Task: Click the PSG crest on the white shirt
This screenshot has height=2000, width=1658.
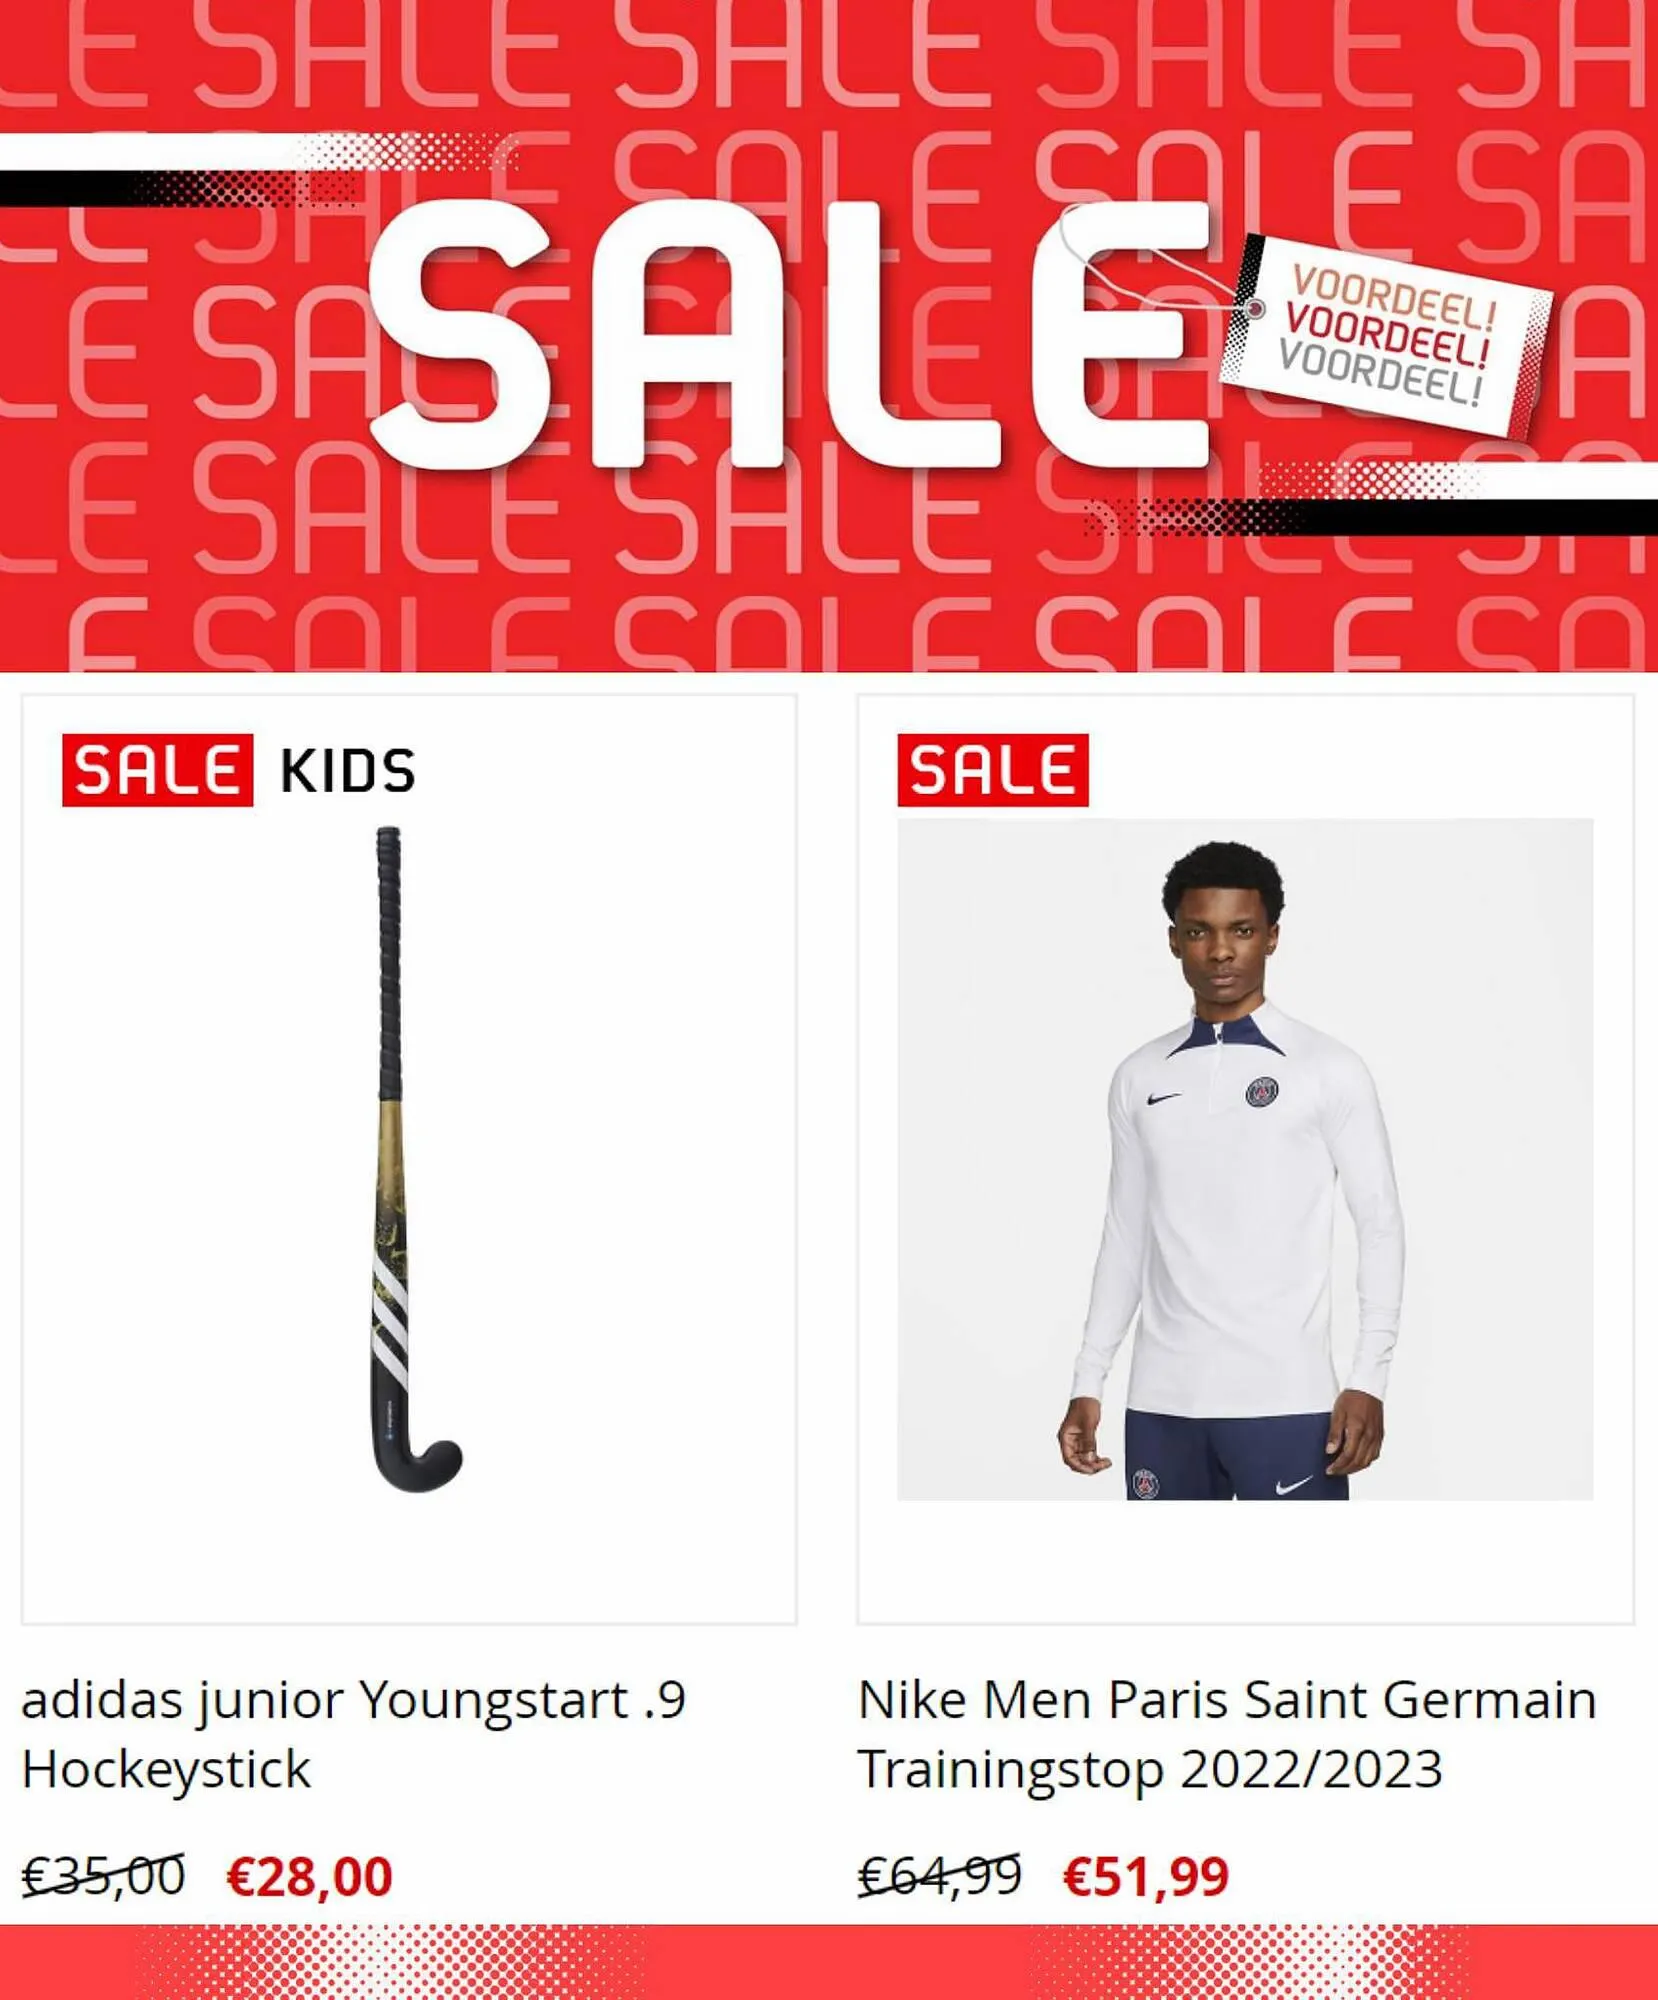Action: pyautogui.click(x=1262, y=1092)
